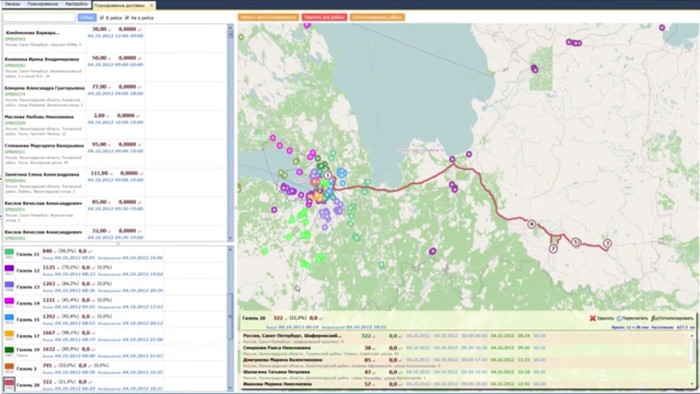Select route stop Дмитриева Марина Валентиновна
Viewport: 700px width, 394px height.
click(466, 362)
